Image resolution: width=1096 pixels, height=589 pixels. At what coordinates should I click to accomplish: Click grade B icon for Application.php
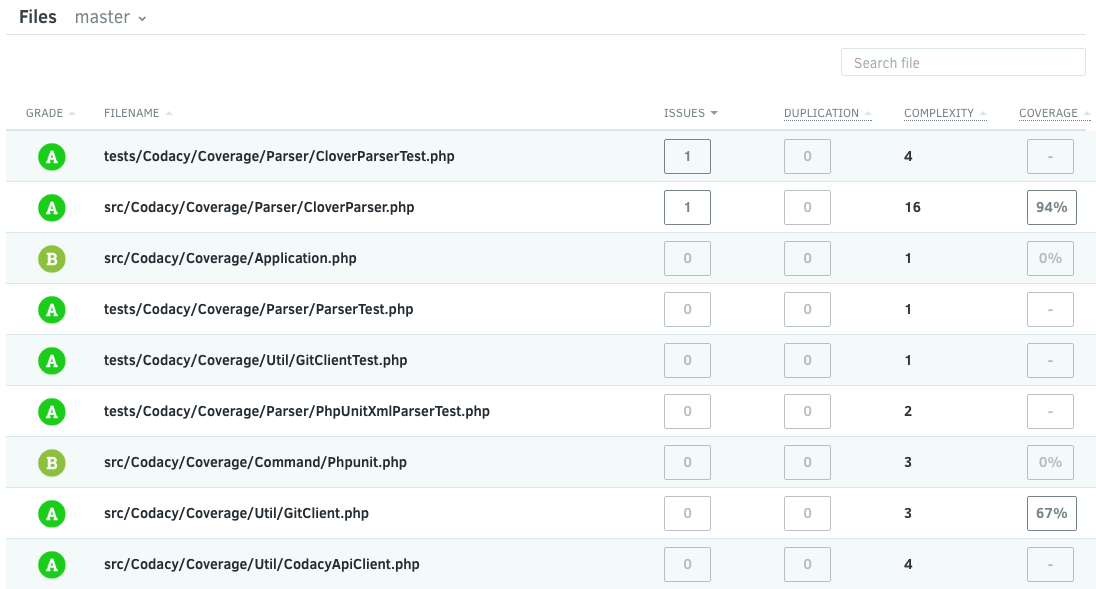52,259
